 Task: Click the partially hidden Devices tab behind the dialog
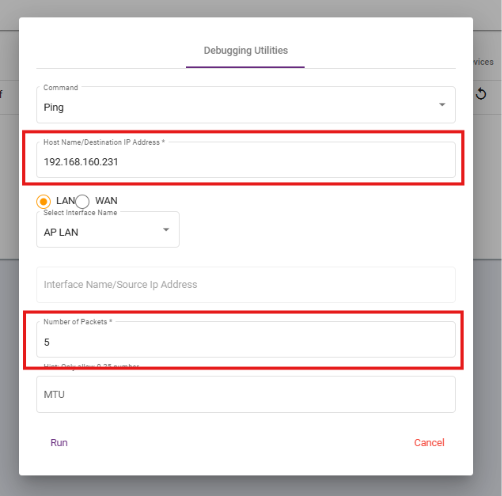coord(483,62)
